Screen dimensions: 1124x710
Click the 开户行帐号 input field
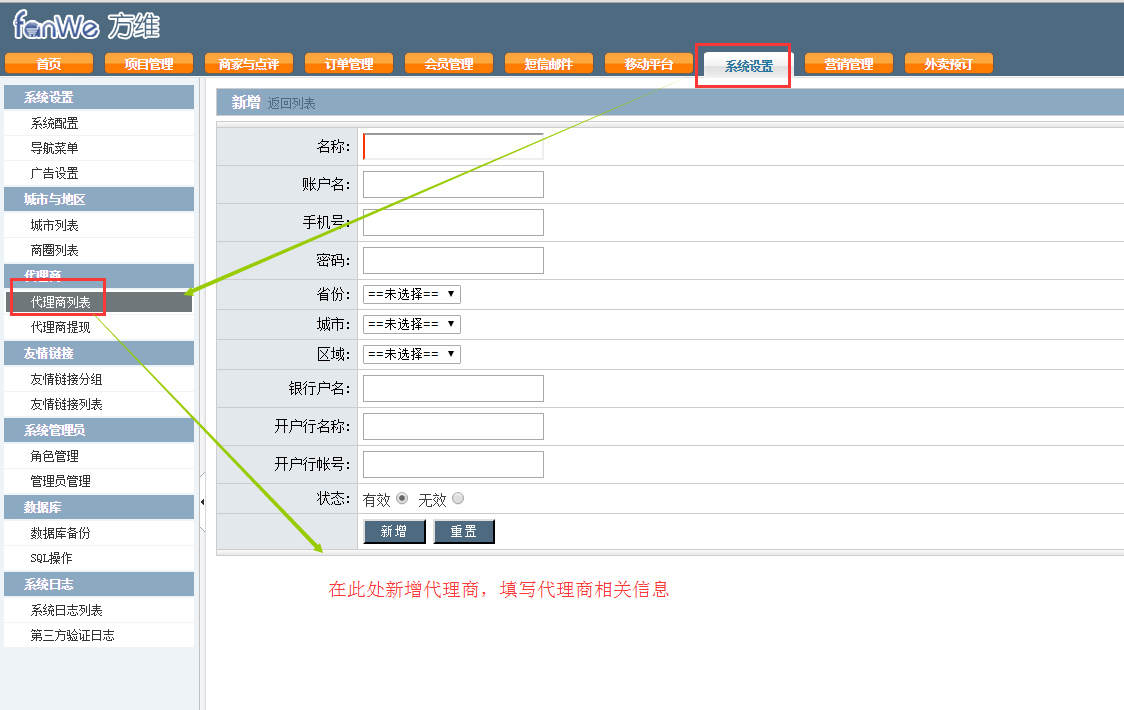[453, 464]
